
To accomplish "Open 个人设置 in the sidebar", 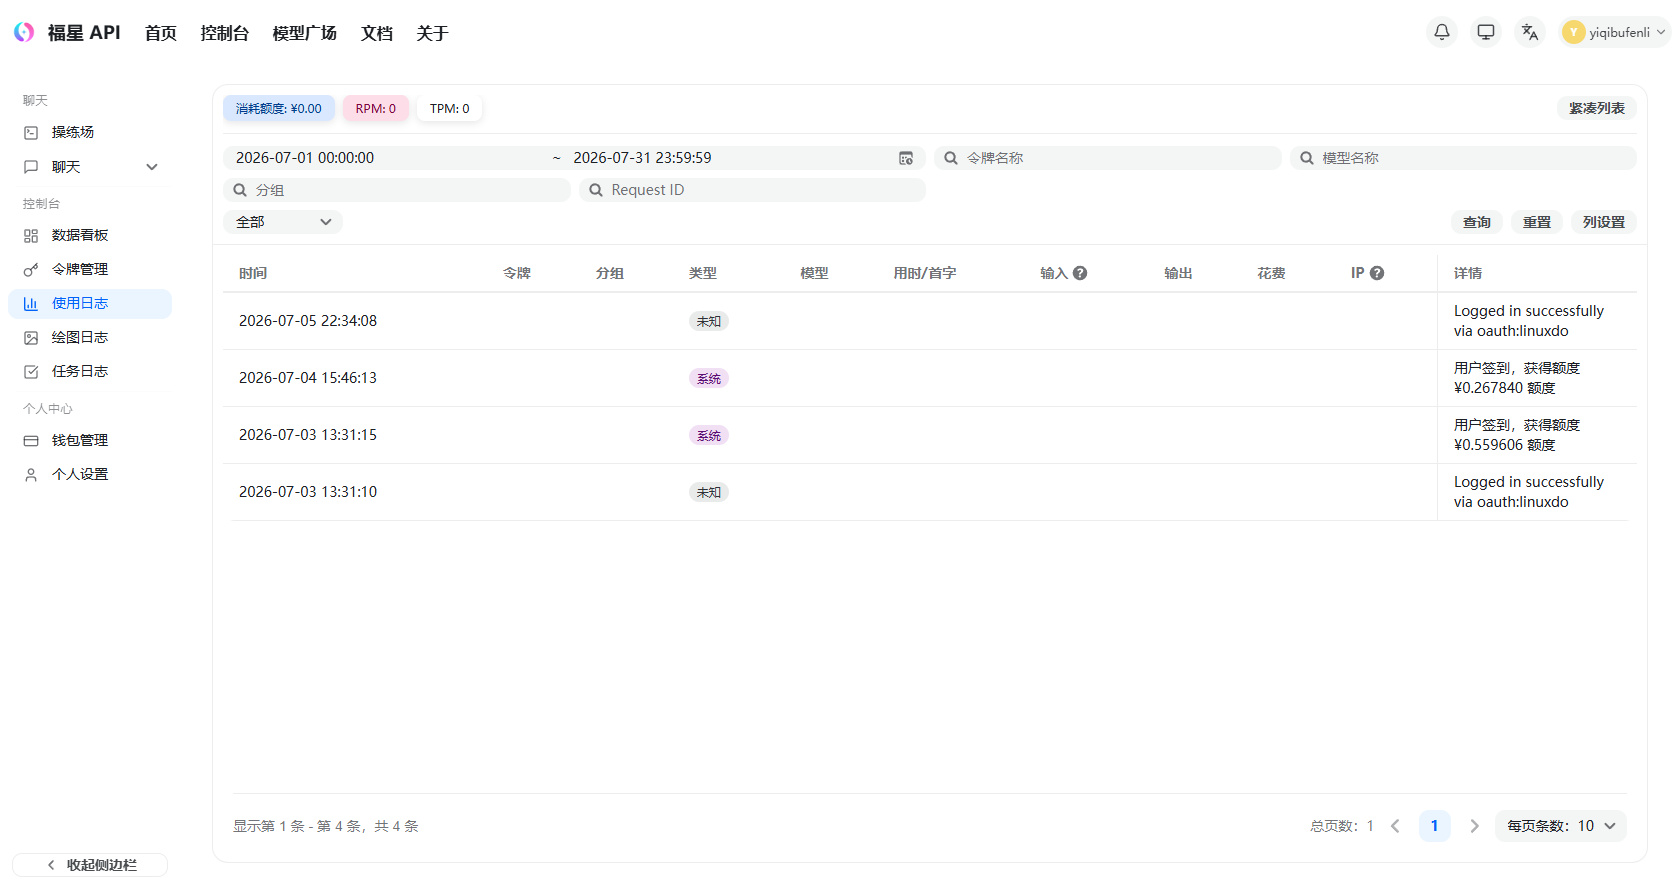I will [x=90, y=474].
